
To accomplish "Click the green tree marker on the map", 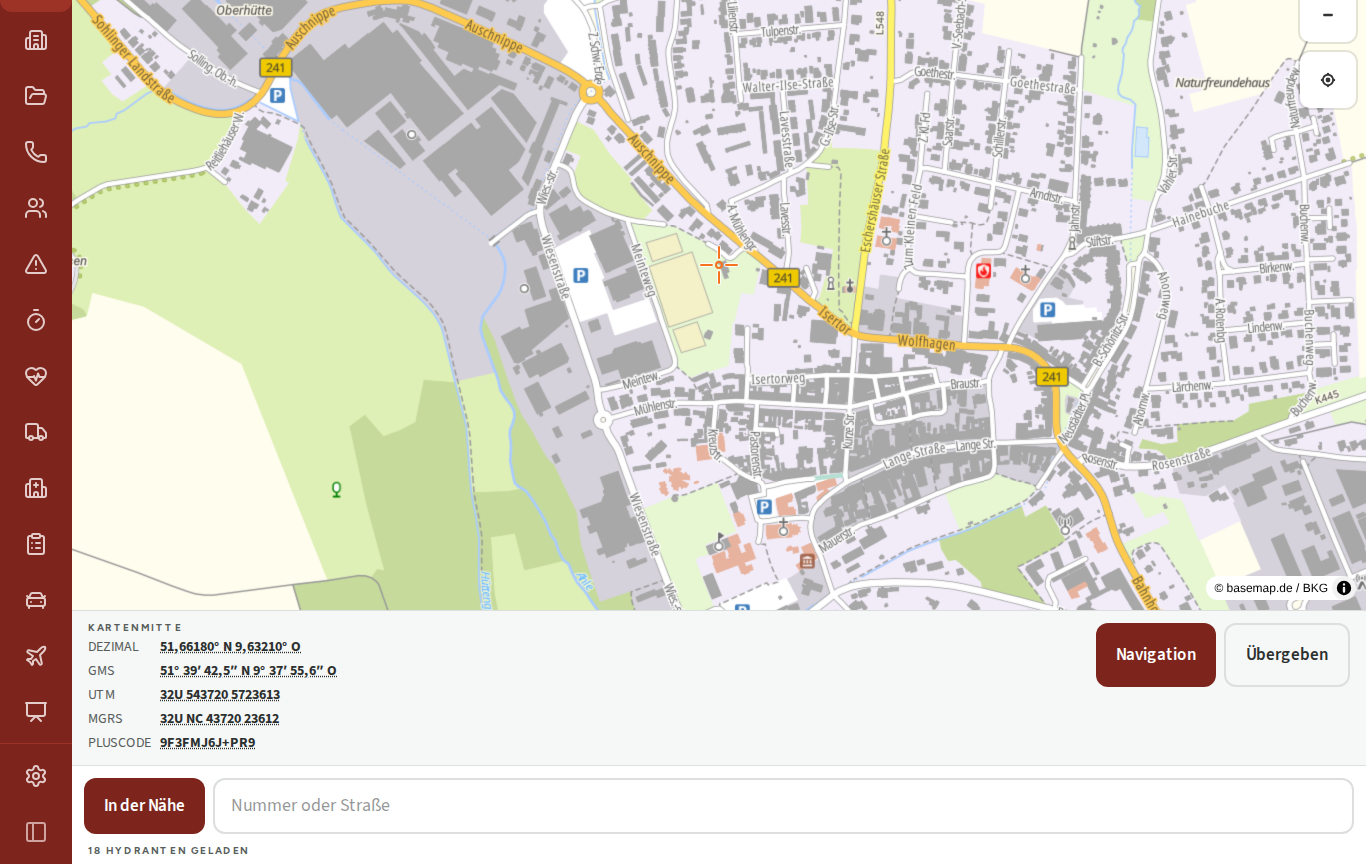I will (x=337, y=489).
